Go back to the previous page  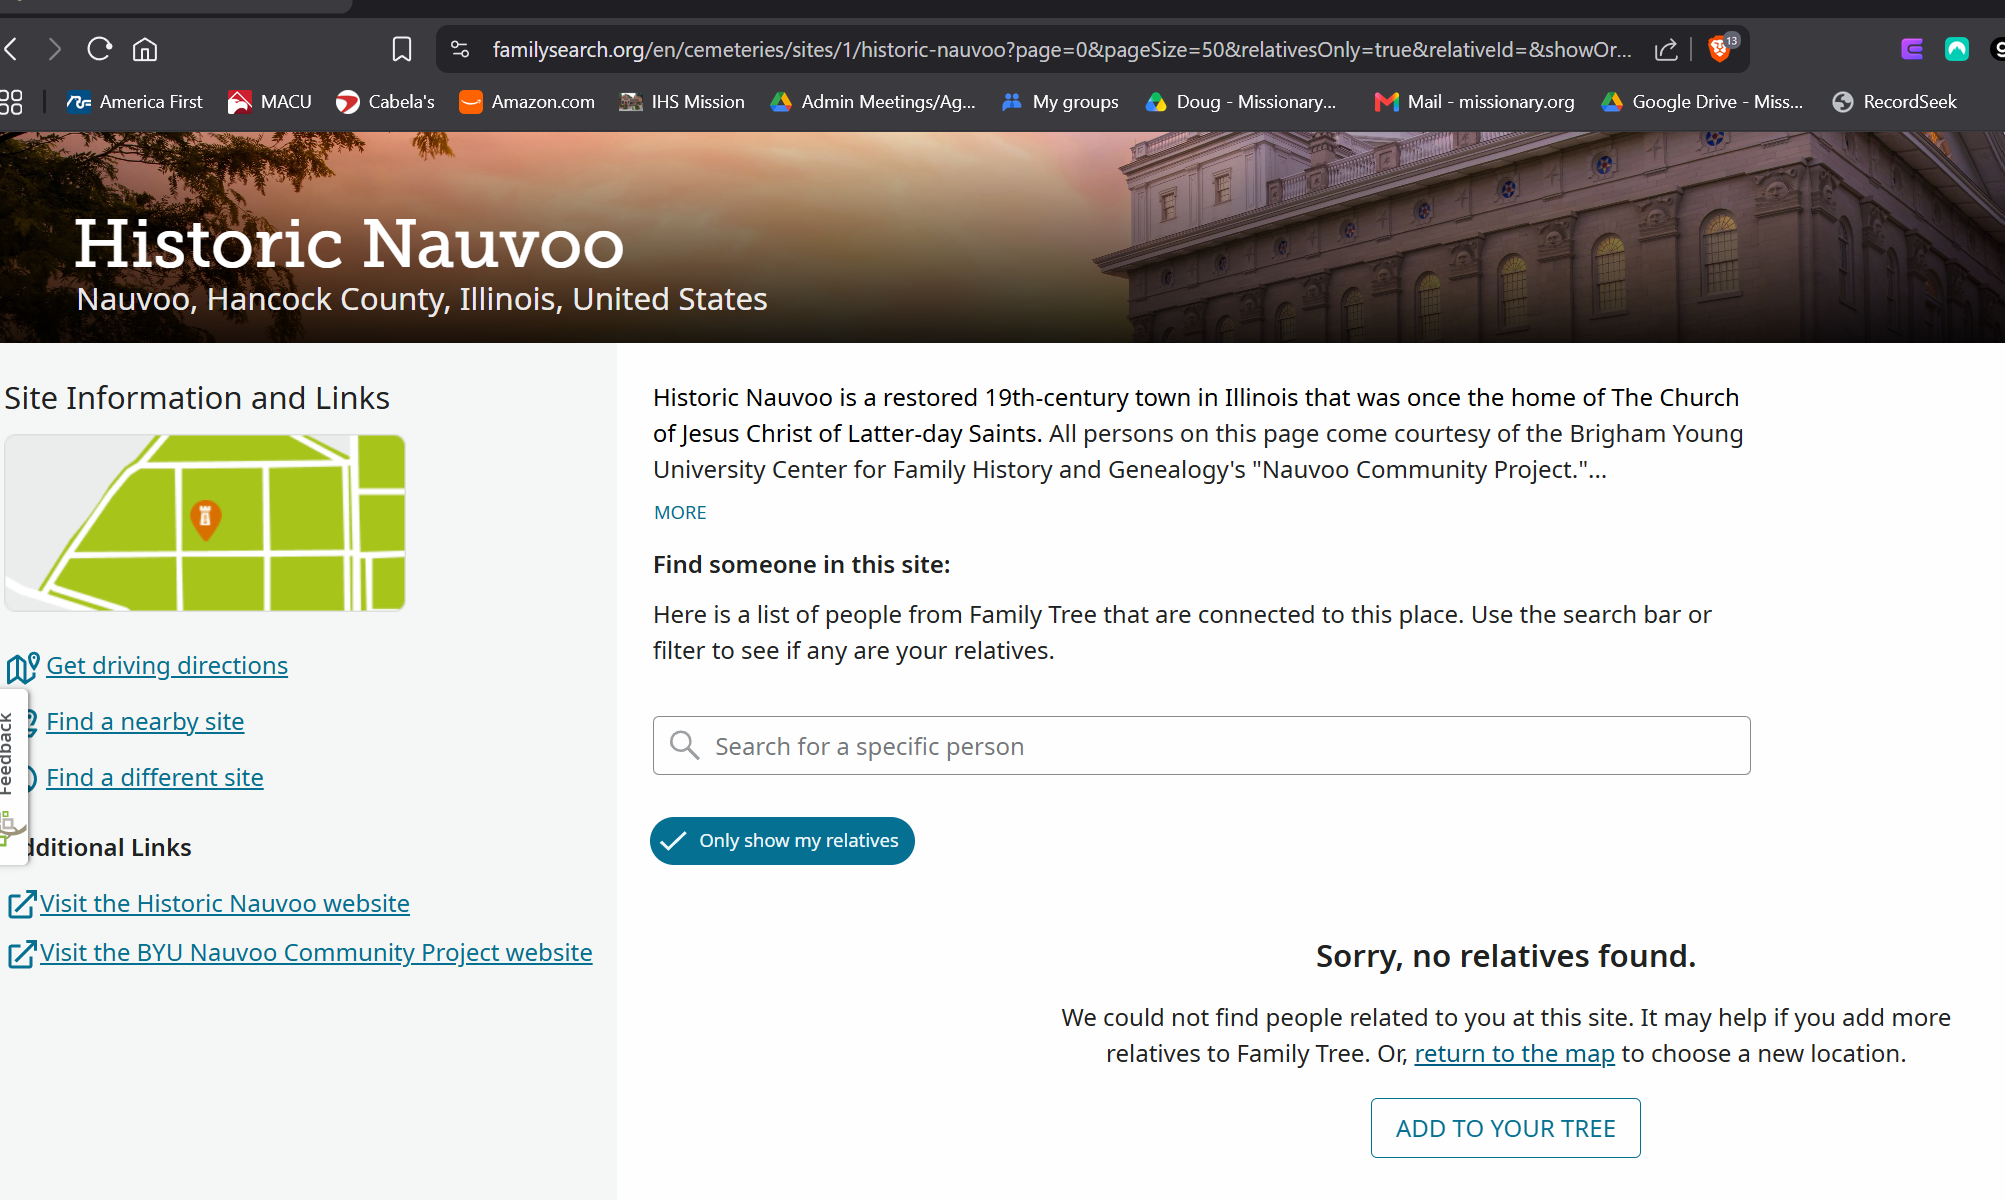pos(12,49)
